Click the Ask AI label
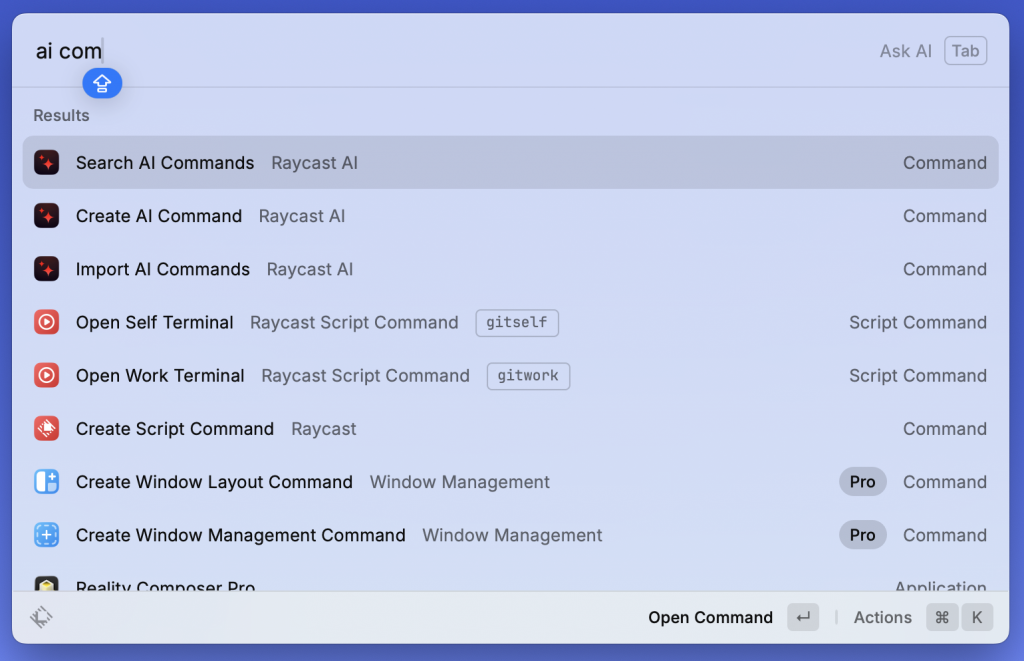 coord(905,51)
